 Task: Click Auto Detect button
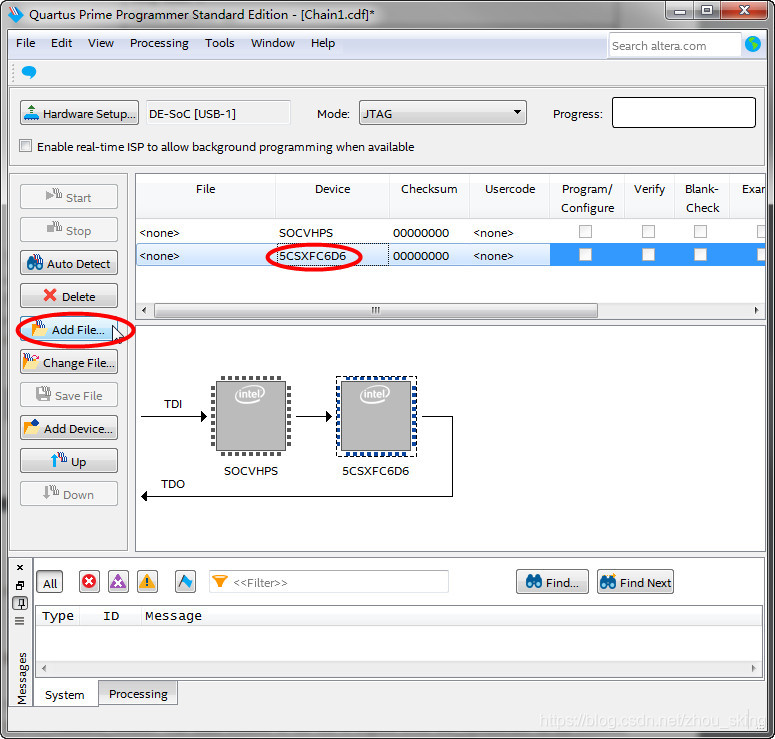pyautogui.click(x=69, y=263)
